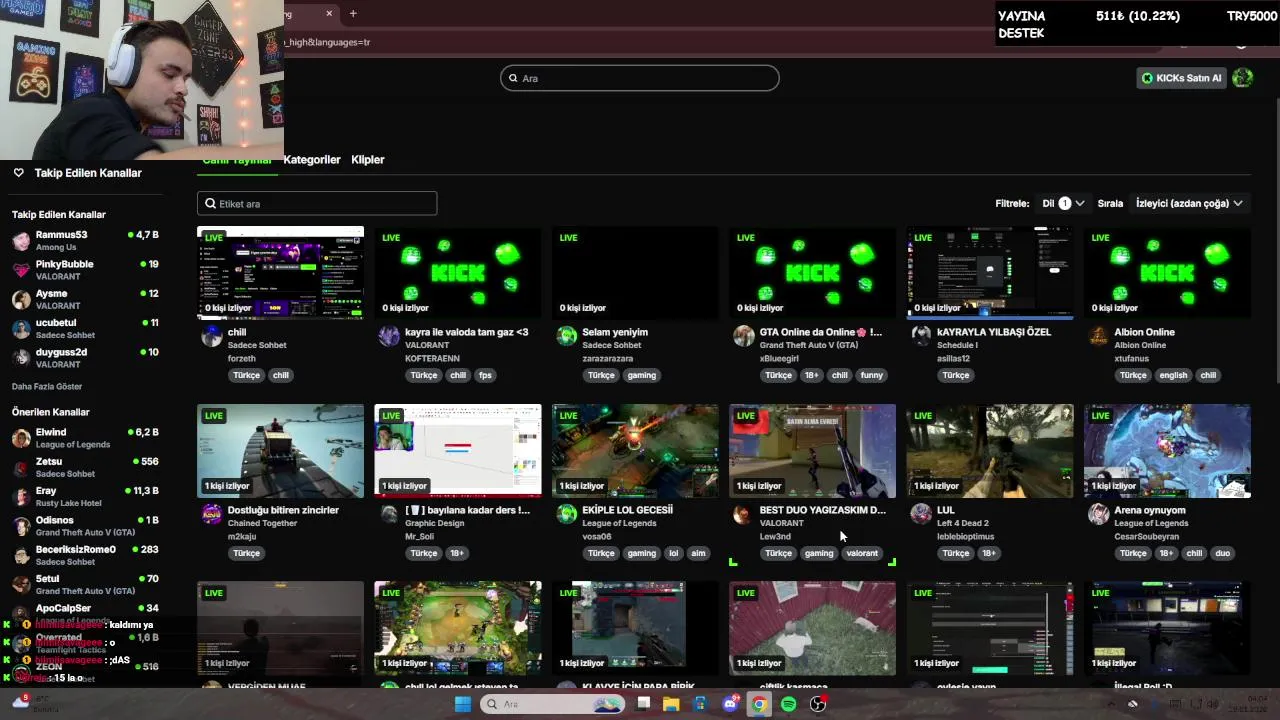
Task: Expand Daha Fazla Göster in followed channels
Action: 47,386
